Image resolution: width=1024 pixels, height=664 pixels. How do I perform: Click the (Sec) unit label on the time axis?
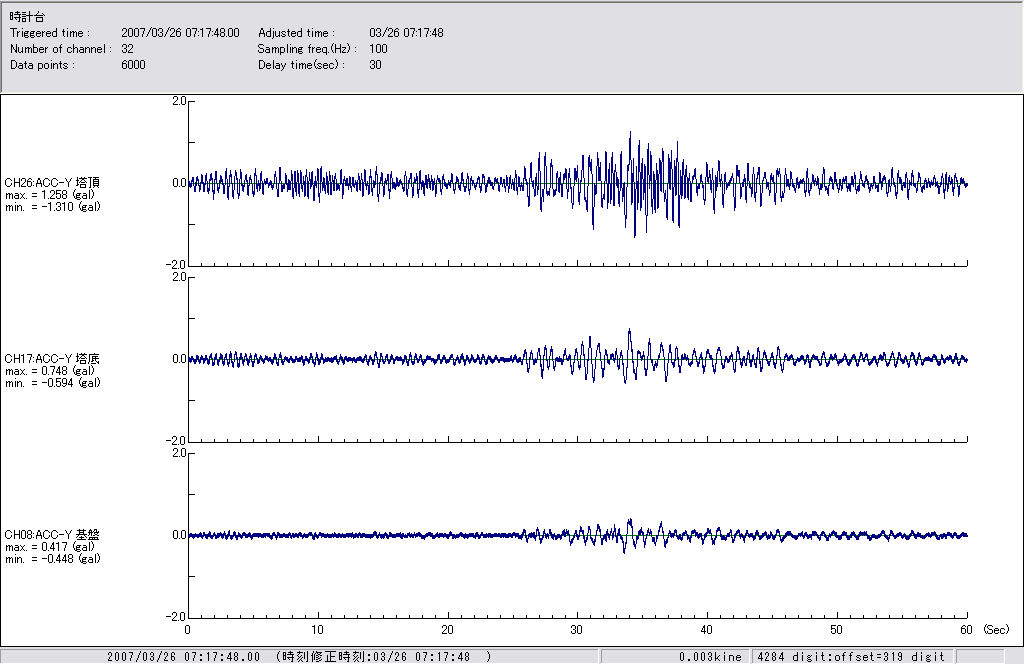996,630
